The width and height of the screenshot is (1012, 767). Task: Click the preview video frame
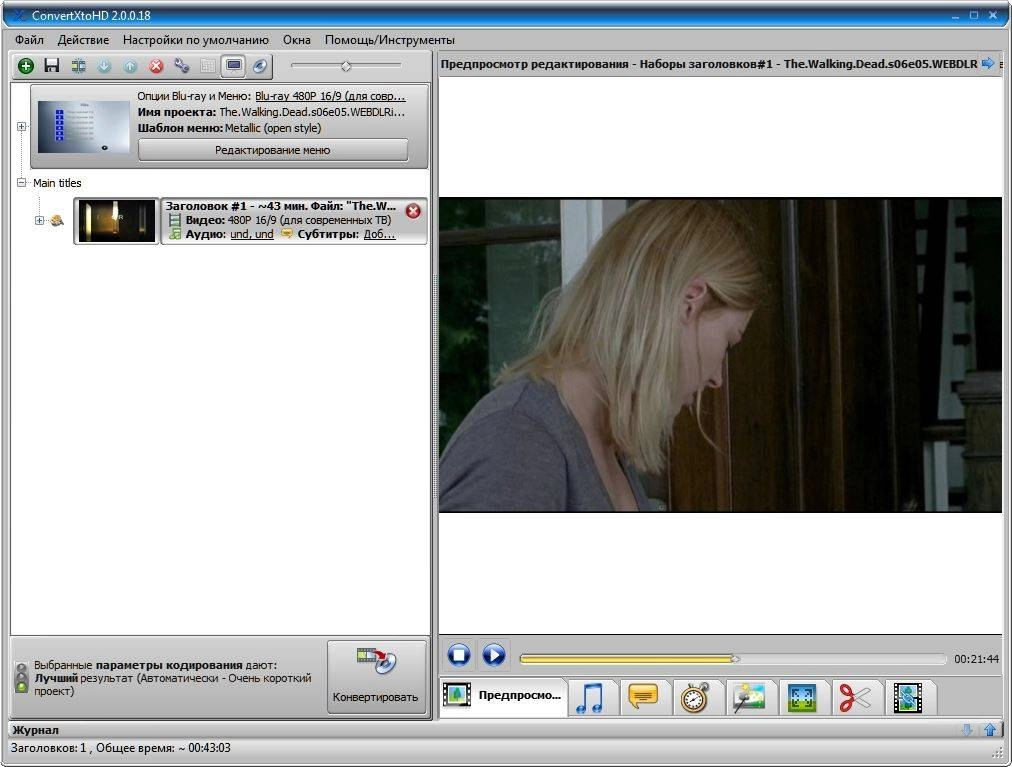click(720, 354)
